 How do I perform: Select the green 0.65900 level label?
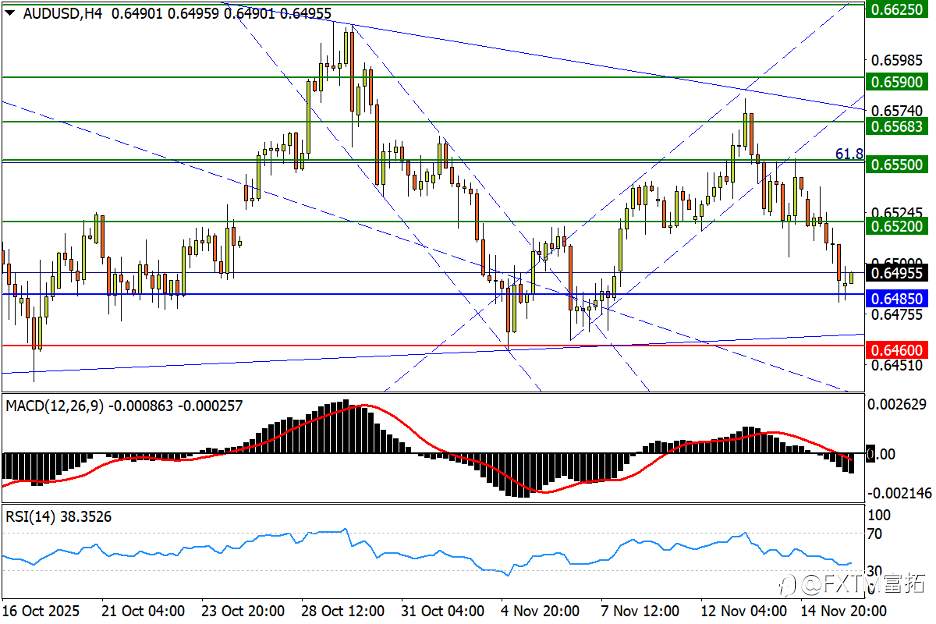click(897, 82)
